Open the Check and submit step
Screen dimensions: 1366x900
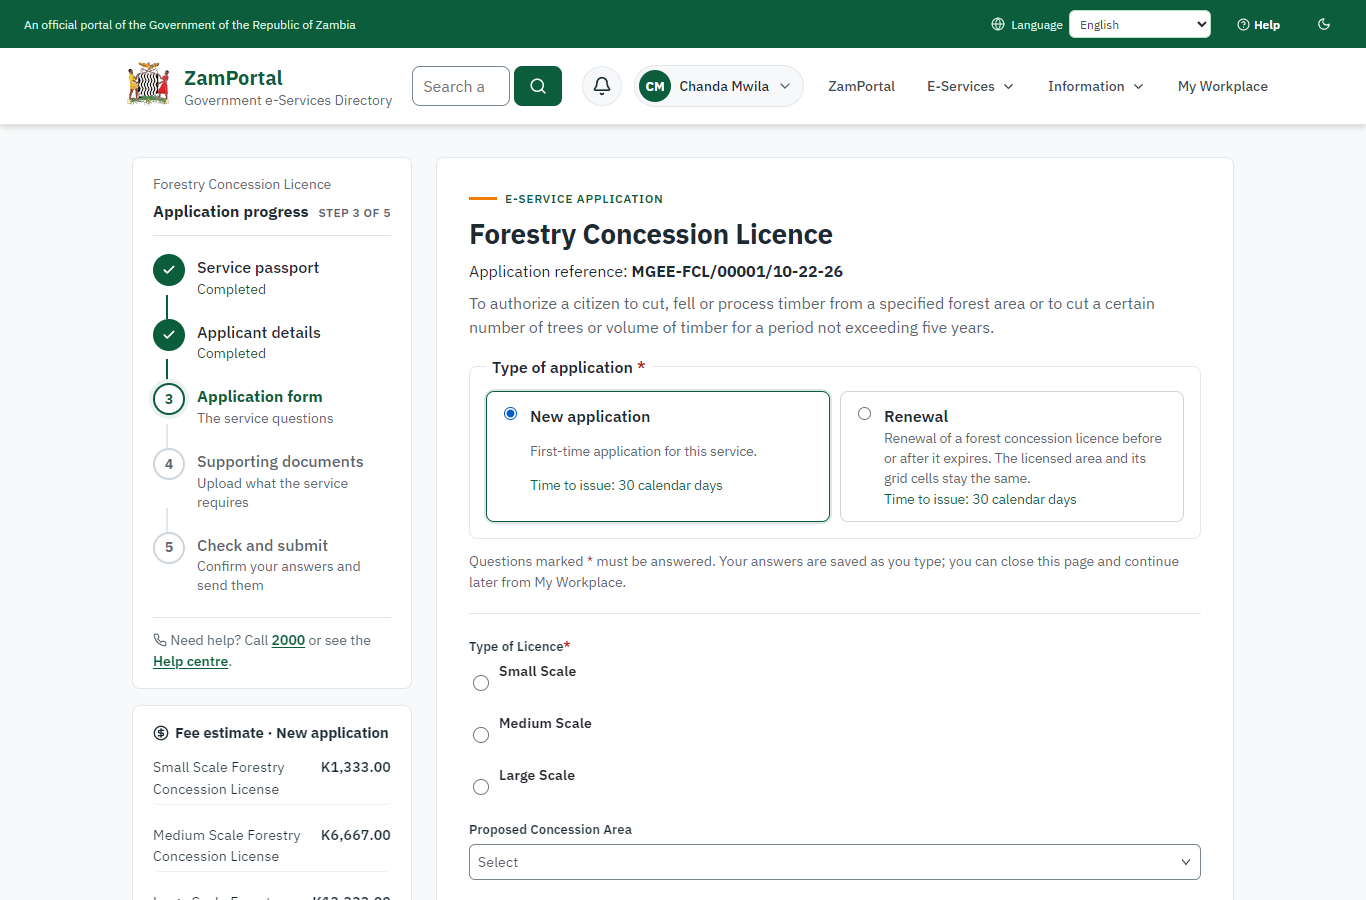262,546
